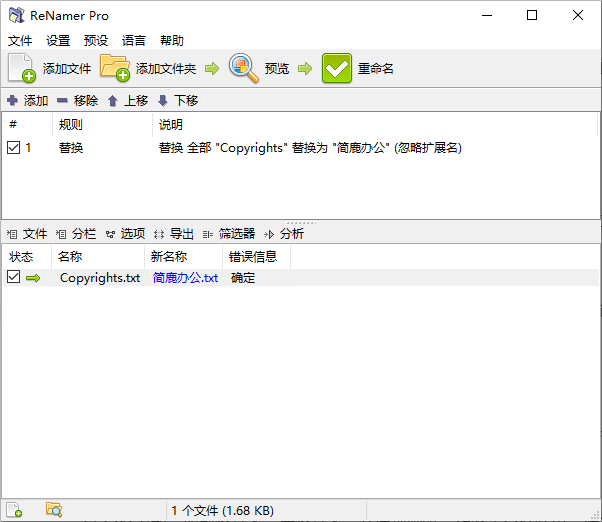Image resolution: width=602 pixels, height=522 pixels.
Task: Maximize the ReNamer Pro window
Action: 532,15
